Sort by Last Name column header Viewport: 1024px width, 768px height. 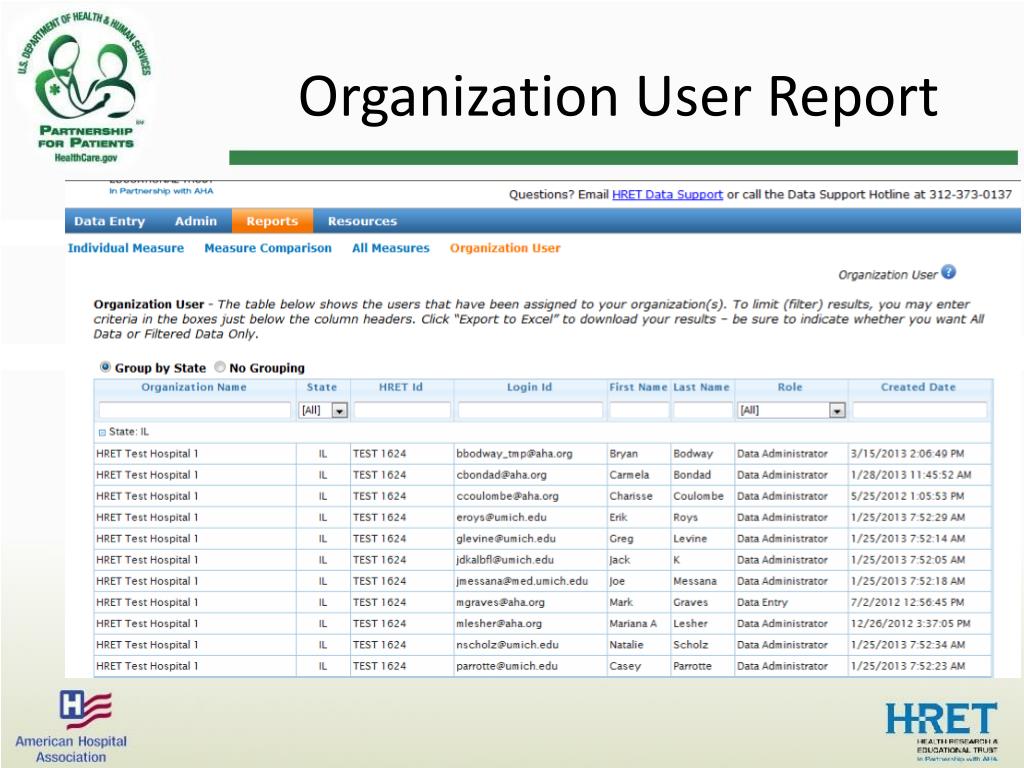pyautogui.click(x=701, y=387)
